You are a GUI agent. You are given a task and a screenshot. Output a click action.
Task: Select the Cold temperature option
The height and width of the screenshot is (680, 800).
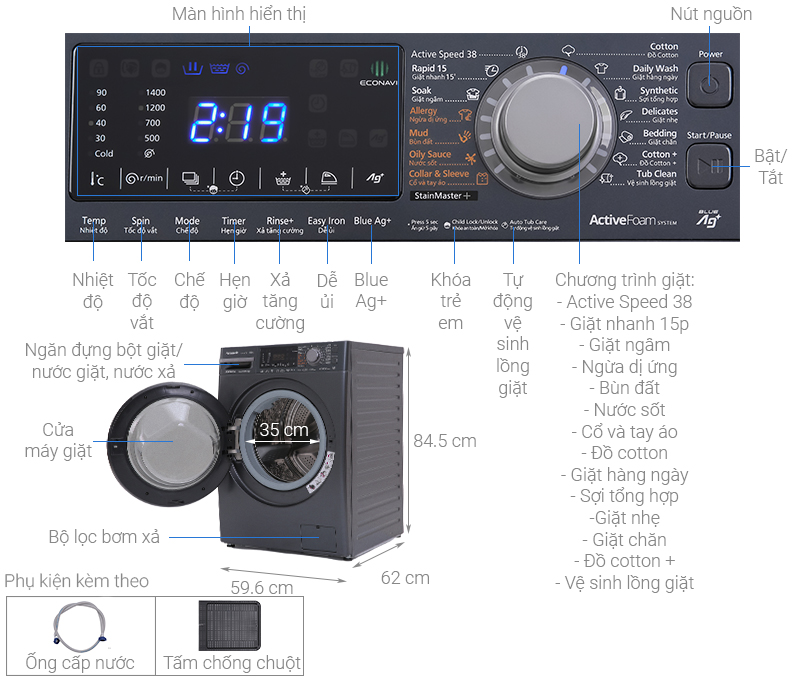pos(104,154)
